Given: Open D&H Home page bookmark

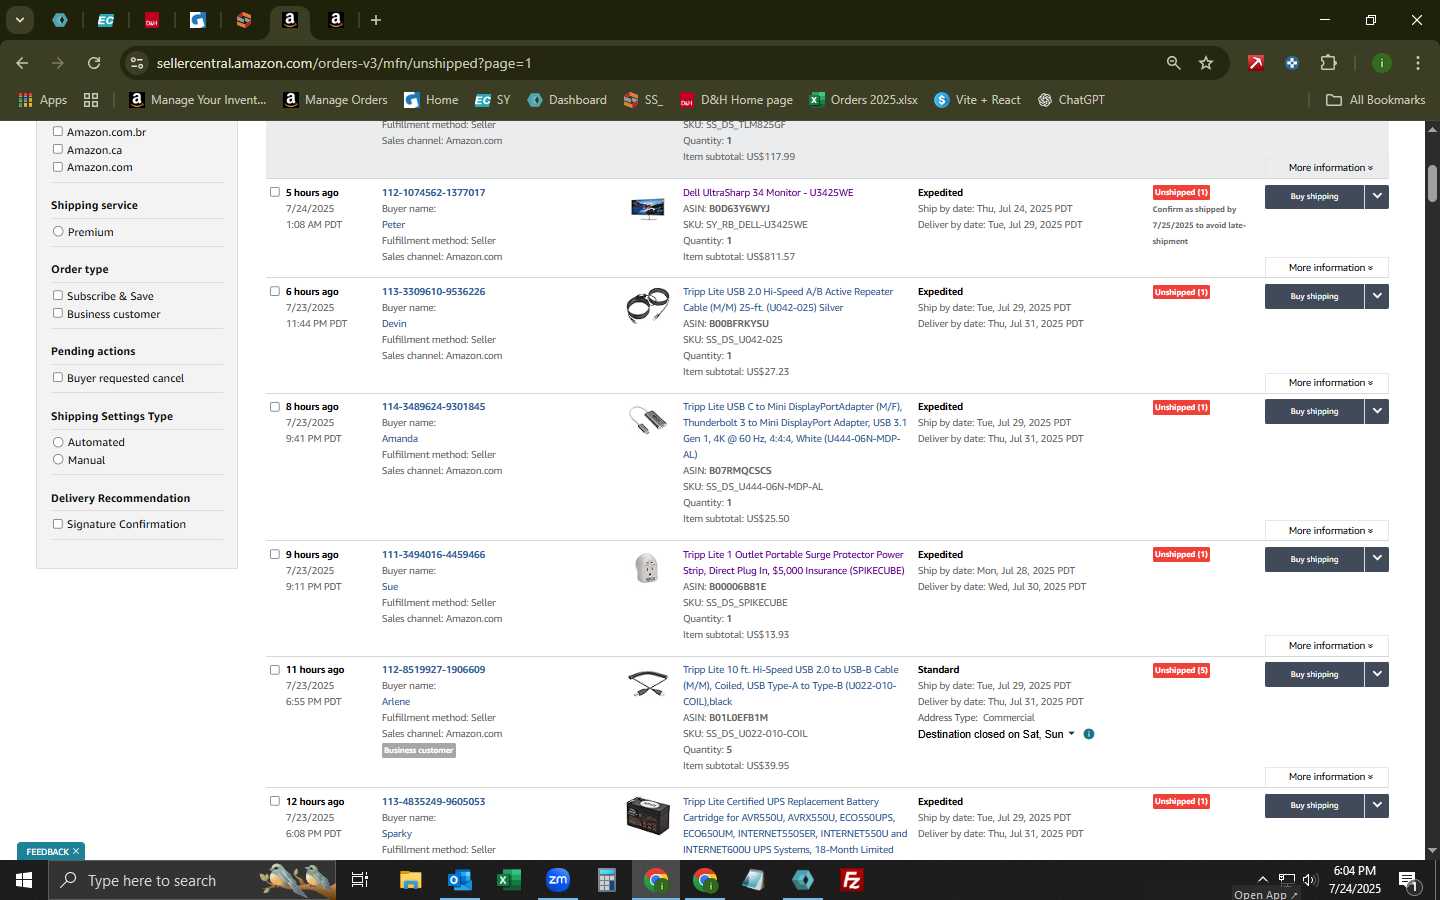Looking at the screenshot, I should (736, 100).
